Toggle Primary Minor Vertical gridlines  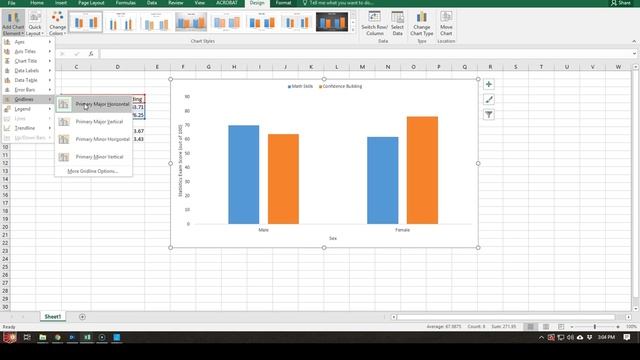tap(93, 157)
